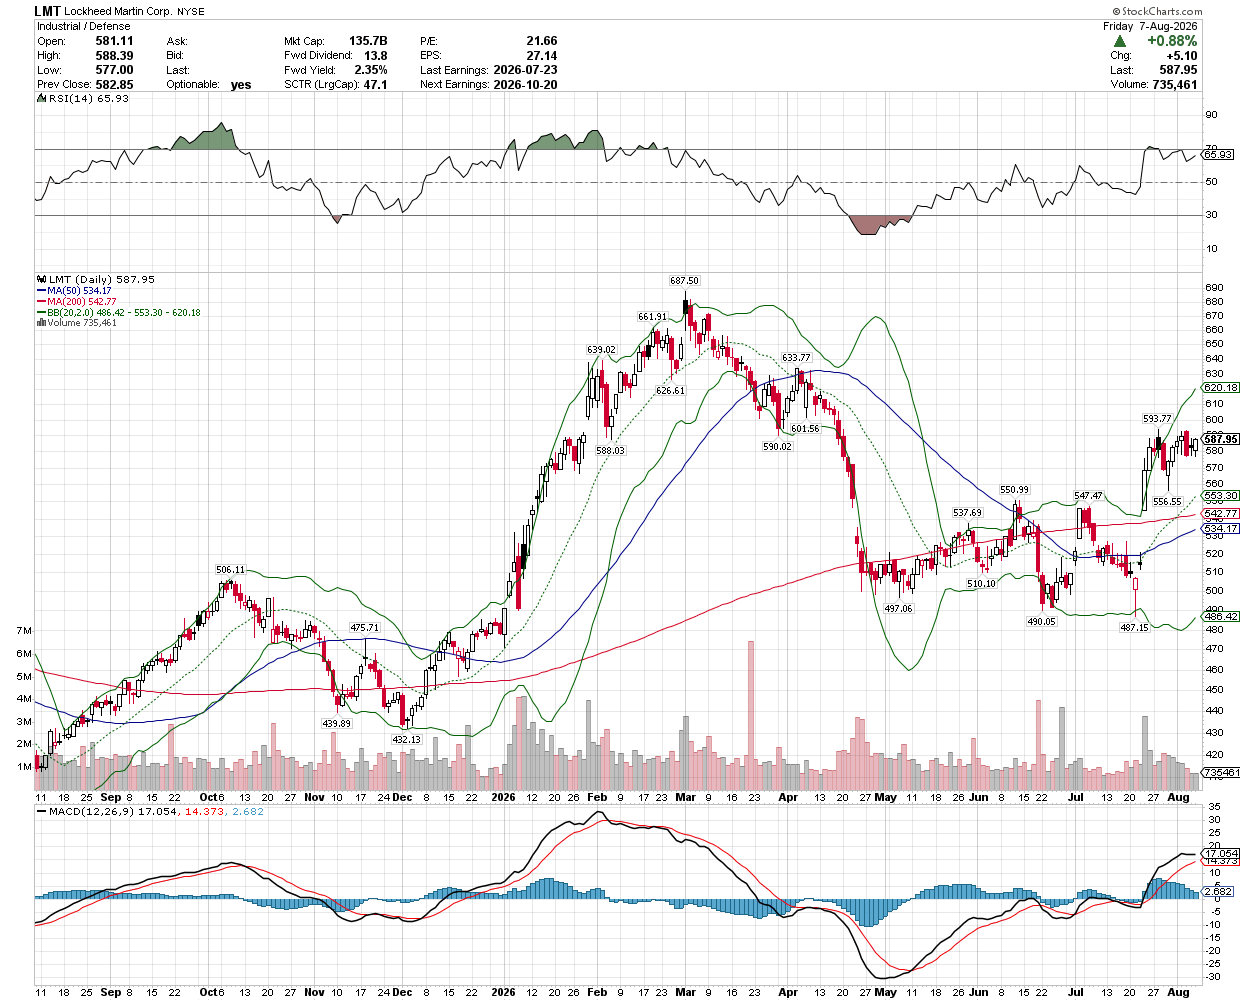Click the 661.91 price annotation
The image size is (1240, 1001).
pyautogui.click(x=652, y=317)
